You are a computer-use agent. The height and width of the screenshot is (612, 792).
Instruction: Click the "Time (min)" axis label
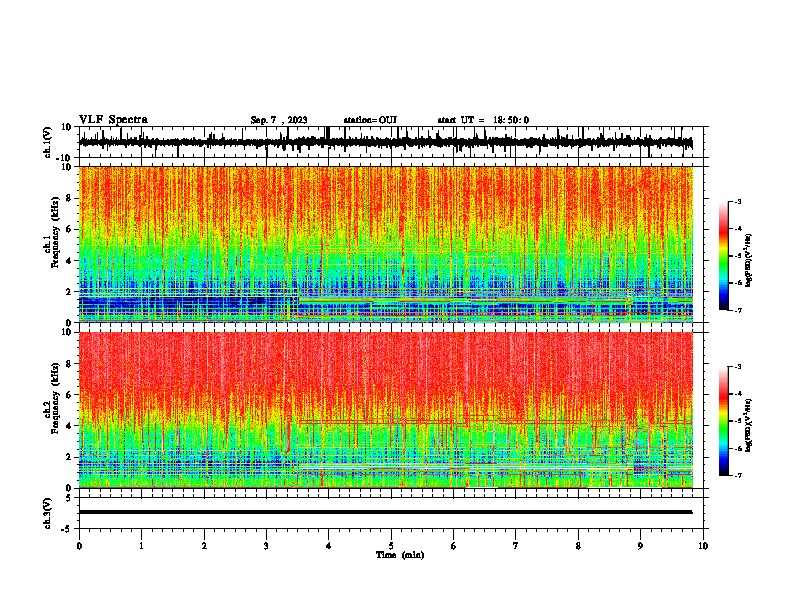[400, 555]
